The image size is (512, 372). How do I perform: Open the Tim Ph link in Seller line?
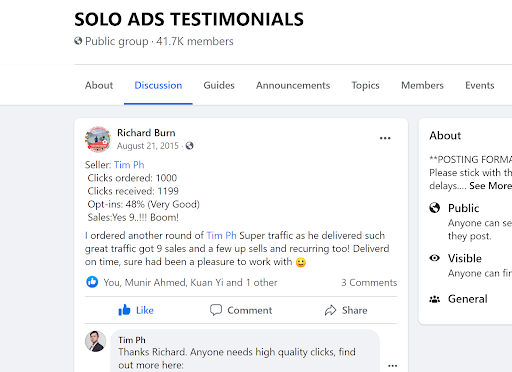(x=129, y=165)
